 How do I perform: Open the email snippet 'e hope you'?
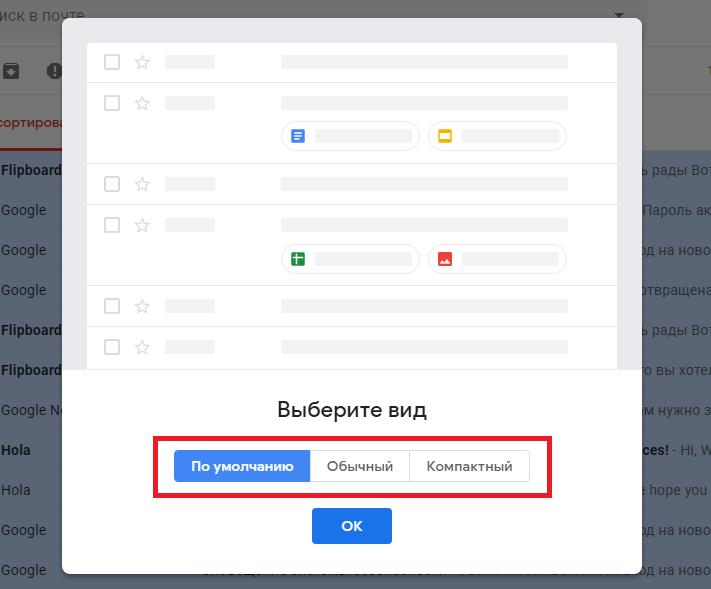pyautogui.click(x=676, y=490)
